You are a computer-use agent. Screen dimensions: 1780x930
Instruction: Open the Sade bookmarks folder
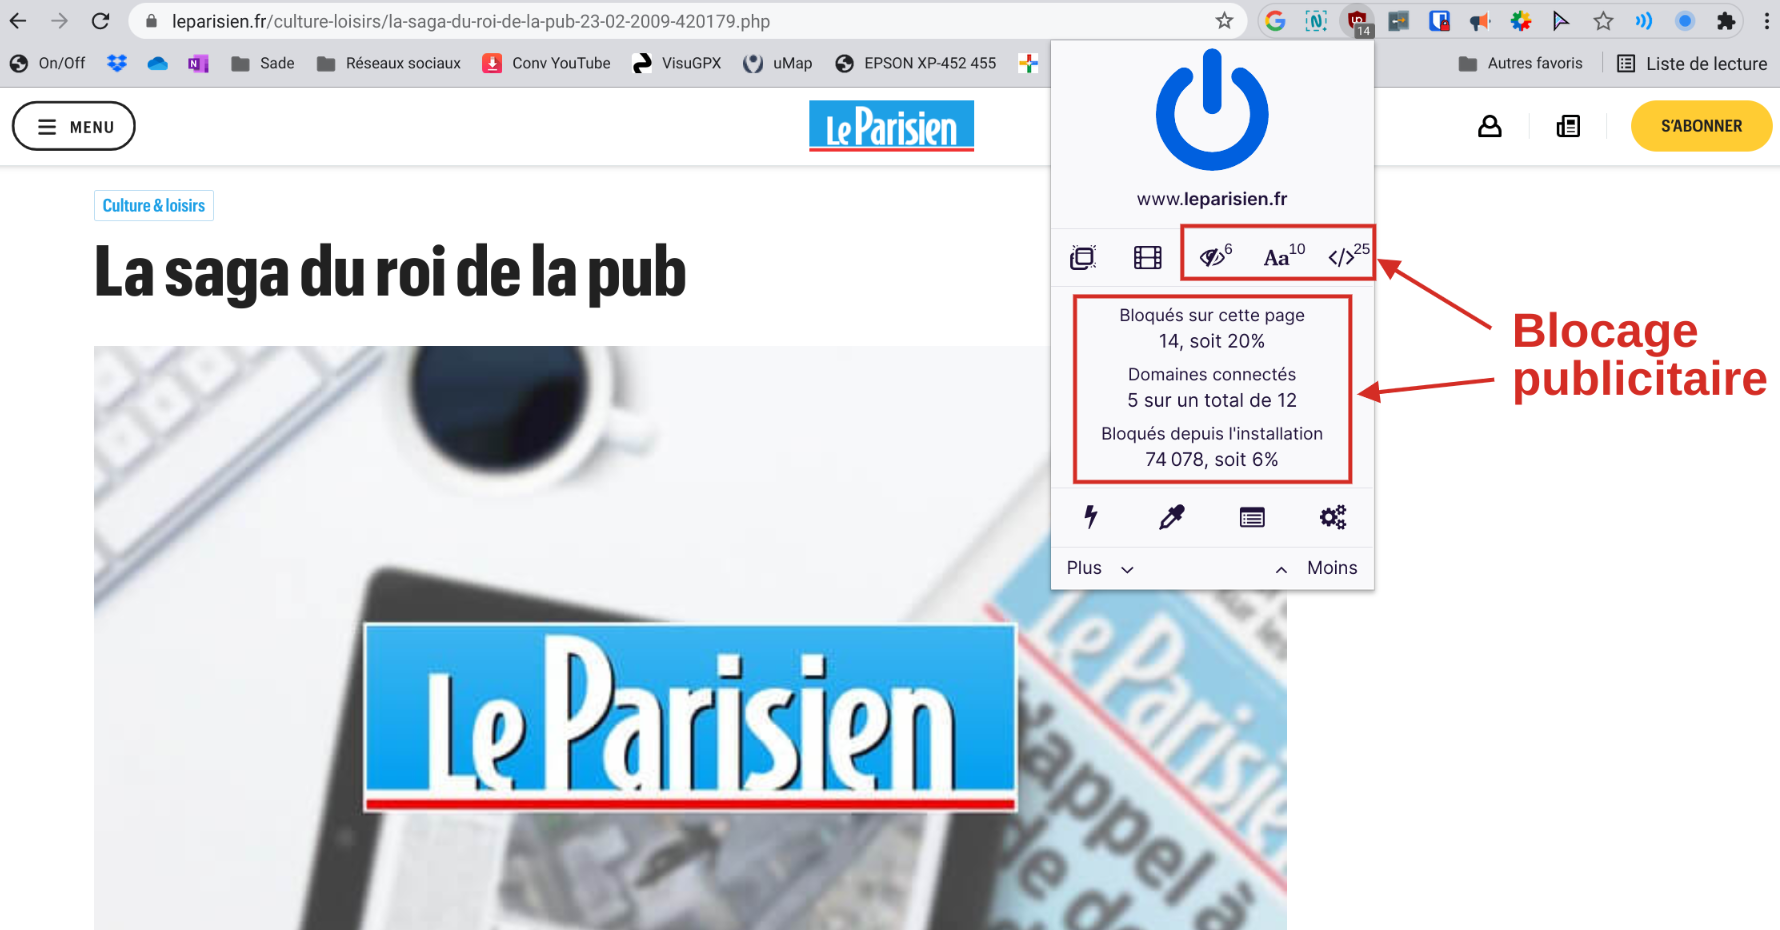(x=263, y=63)
